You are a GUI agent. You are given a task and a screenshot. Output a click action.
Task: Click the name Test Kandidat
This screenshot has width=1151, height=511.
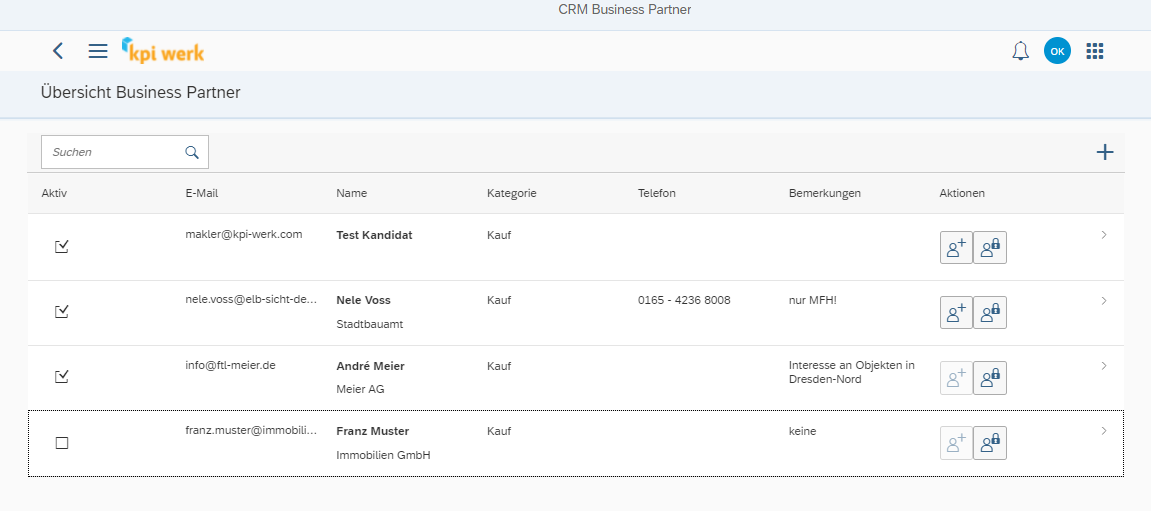(x=374, y=235)
